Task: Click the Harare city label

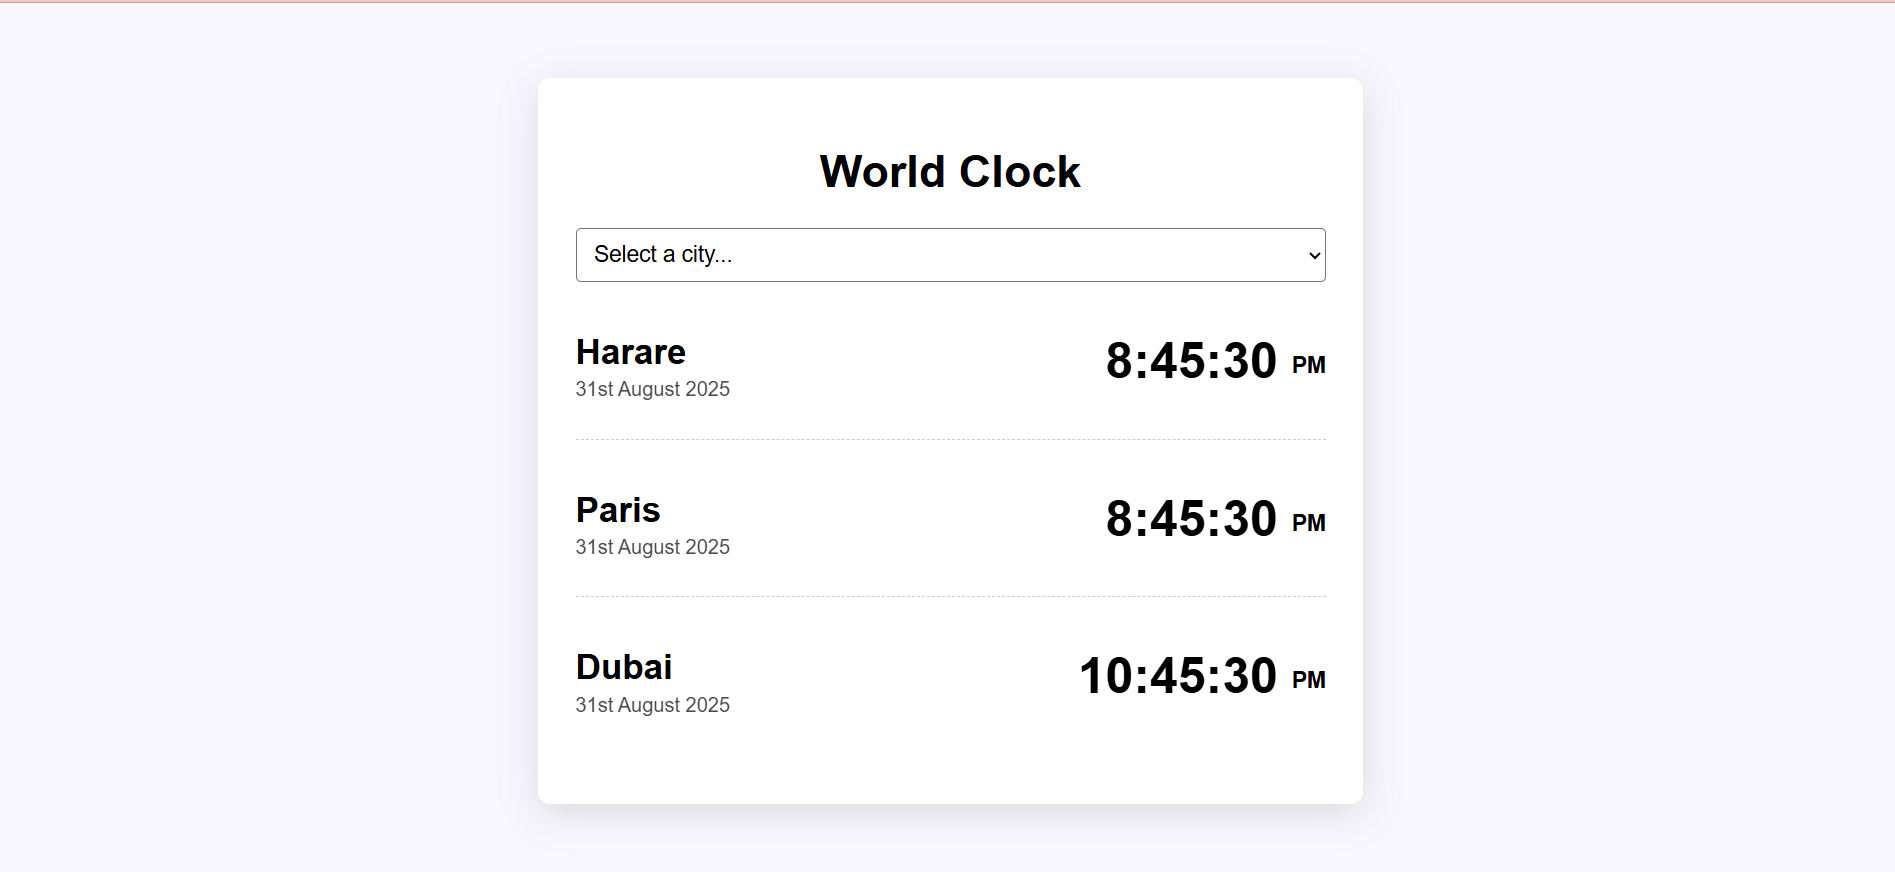Action: (x=630, y=352)
